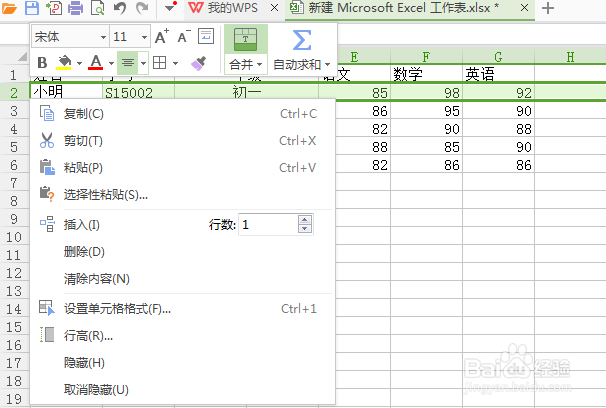Click the format painter brush icon
Image resolution: width=606 pixels, height=408 pixels.
(199, 63)
